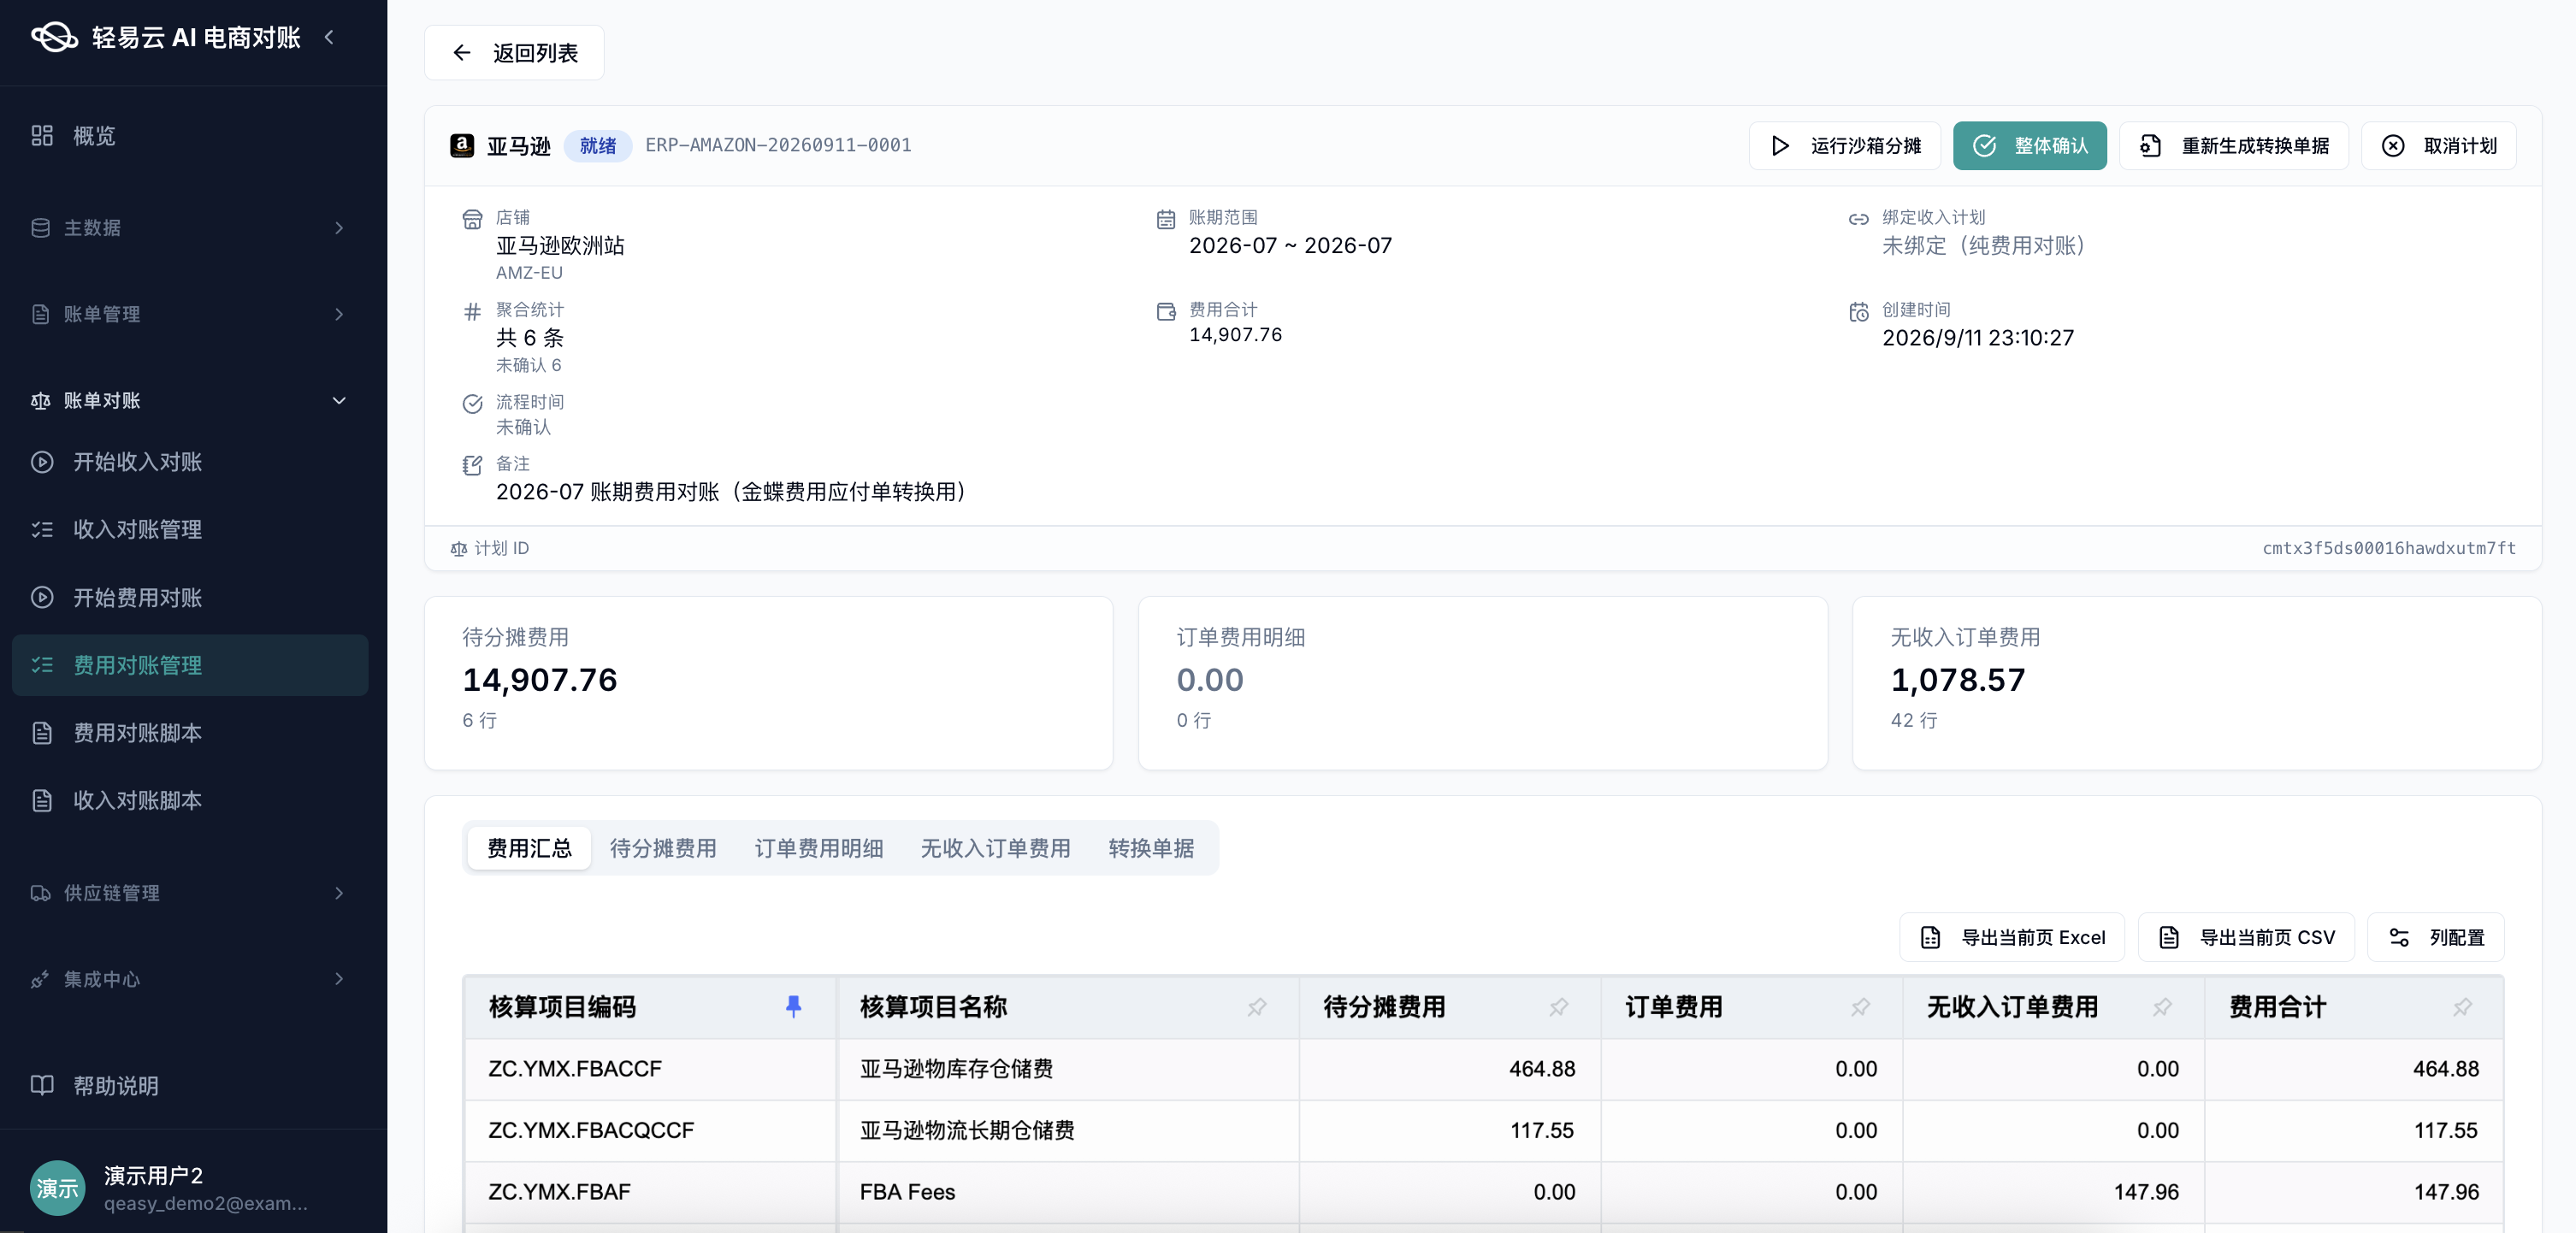Image resolution: width=2576 pixels, height=1233 pixels.
Task: Unpin the 核算项目编码 column
Action: [x=794, y=1007]
